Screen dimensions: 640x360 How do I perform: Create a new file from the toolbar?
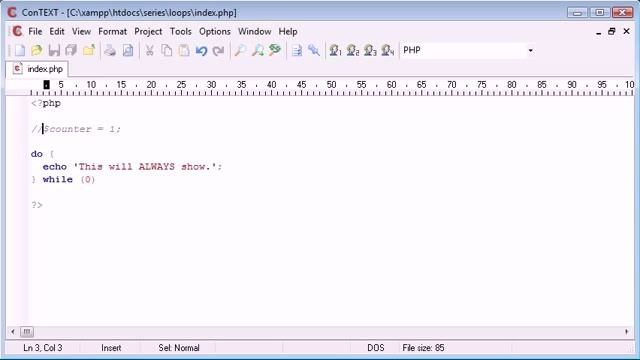(20, 51)
